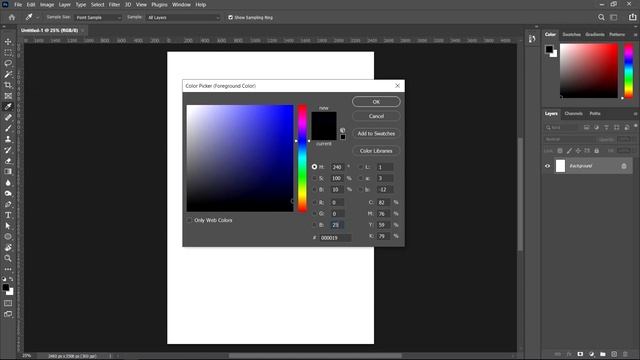Open the workspace switcher icon dropdown

(614, 17)
